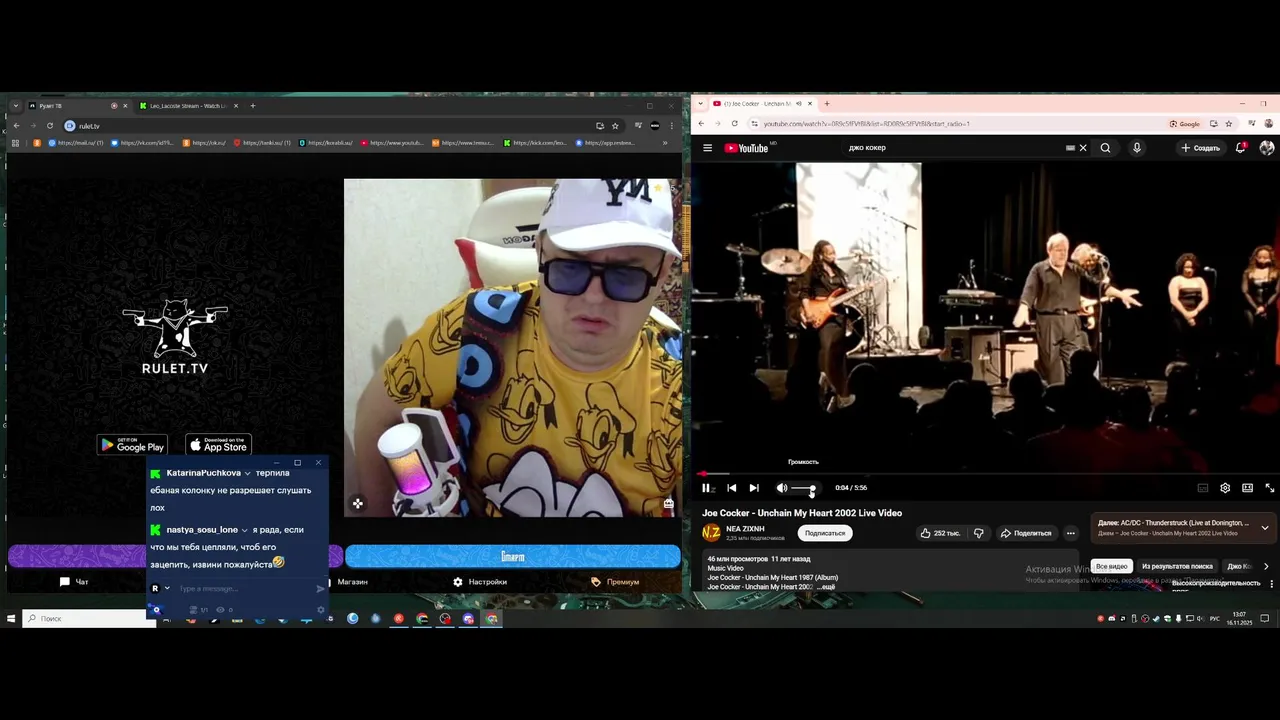This screenshot has height=720, width=1280.
Task: Open the NEA ZIXNH channel avatar
Action: point(711,533)
